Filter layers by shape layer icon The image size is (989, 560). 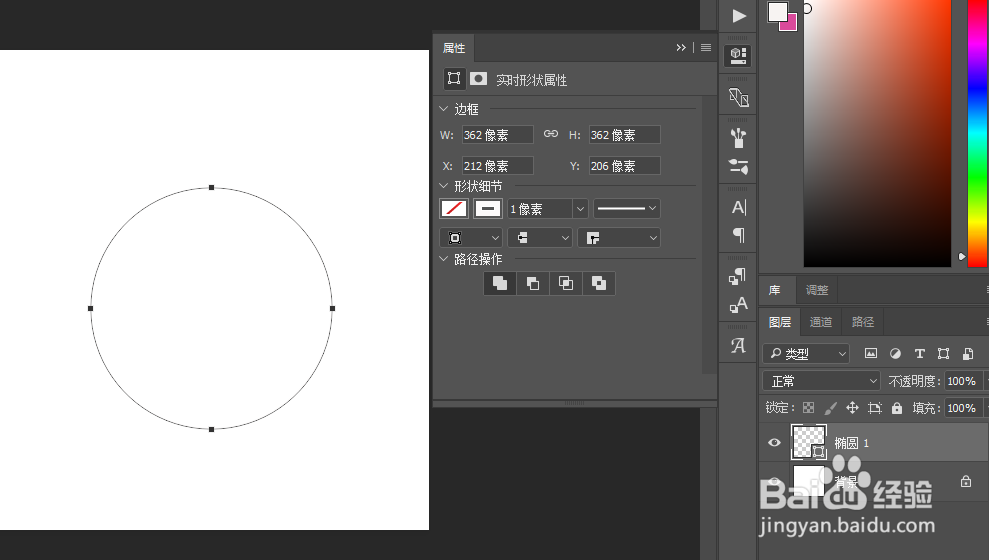click(944, 354)
